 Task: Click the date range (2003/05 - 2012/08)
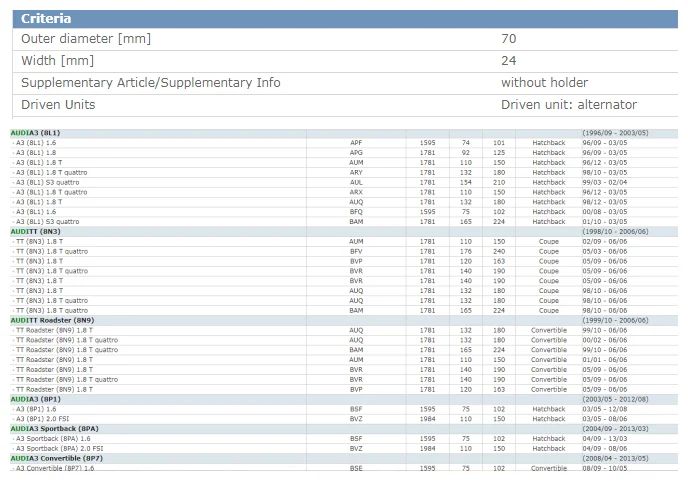[x=615, y=399]
